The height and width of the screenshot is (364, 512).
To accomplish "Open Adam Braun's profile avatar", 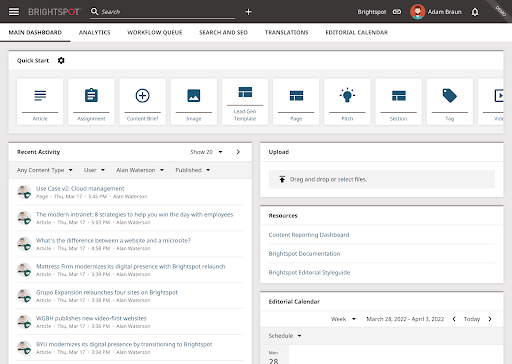I will (x=417, y=12).
